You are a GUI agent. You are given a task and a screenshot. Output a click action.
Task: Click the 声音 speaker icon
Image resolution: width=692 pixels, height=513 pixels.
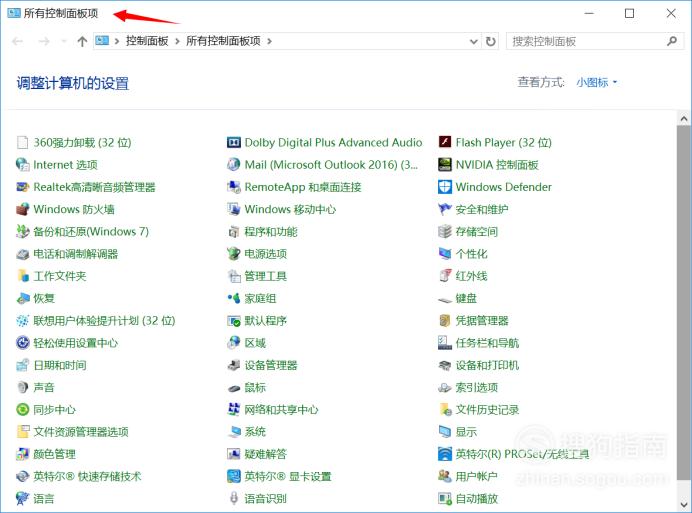pos(23,387)
